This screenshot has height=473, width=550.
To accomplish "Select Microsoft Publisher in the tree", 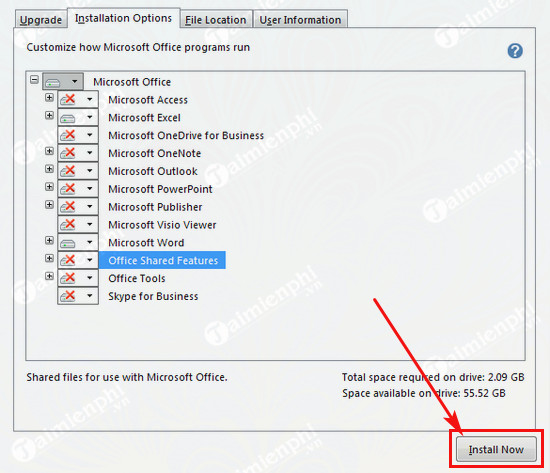I will pyautogui.click(x=155, y=207).
